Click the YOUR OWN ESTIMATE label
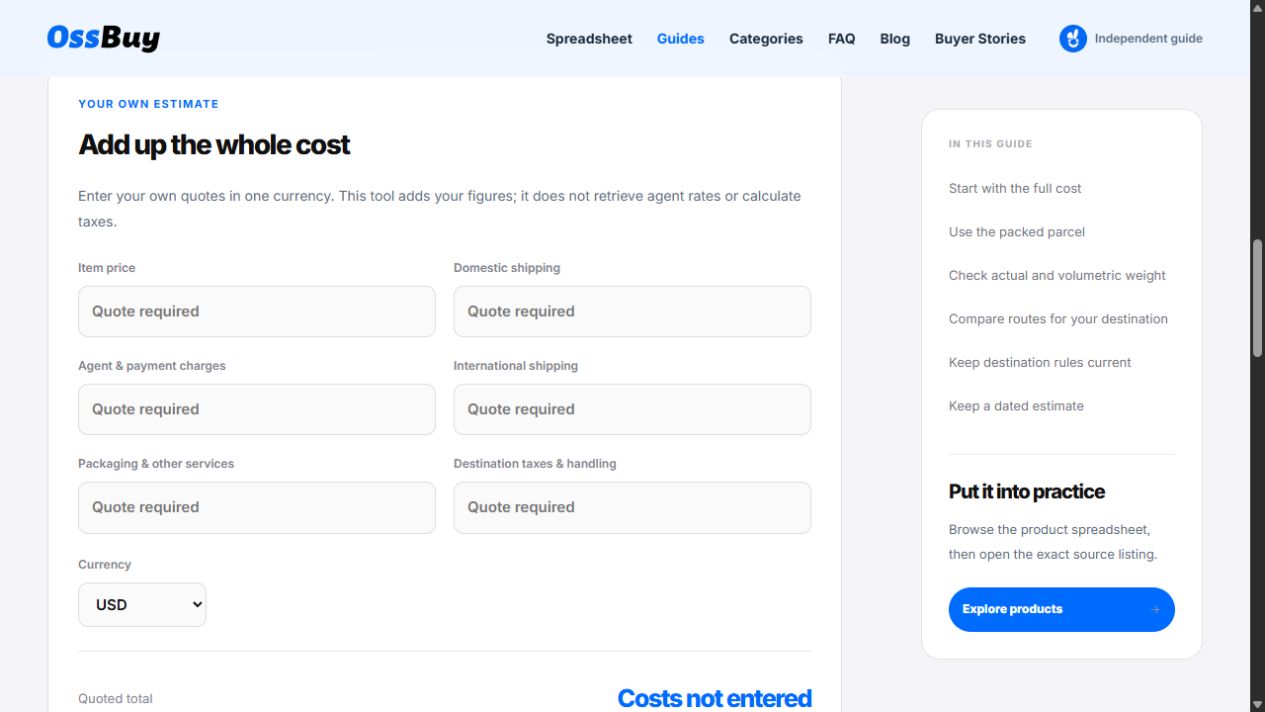 point(148,104)
